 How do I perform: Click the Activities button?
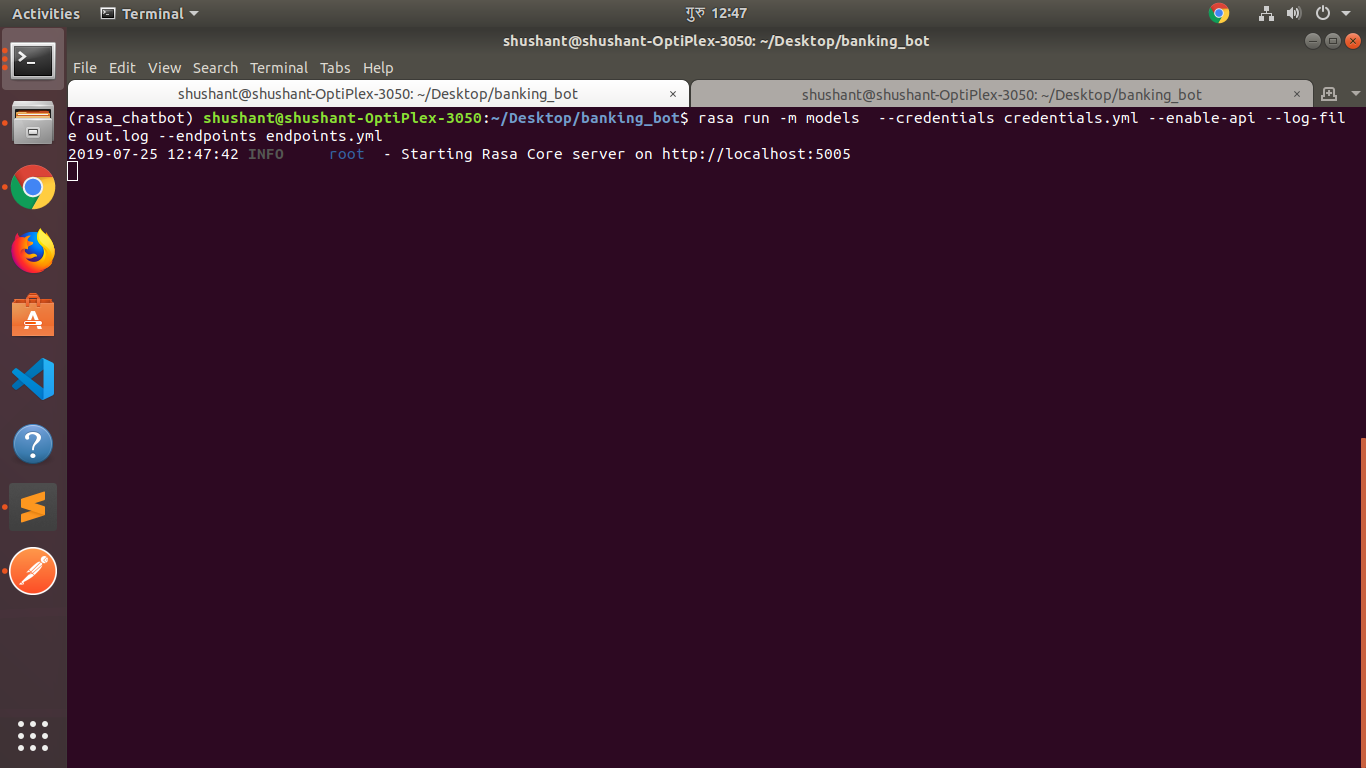click(x=45, y=13)
